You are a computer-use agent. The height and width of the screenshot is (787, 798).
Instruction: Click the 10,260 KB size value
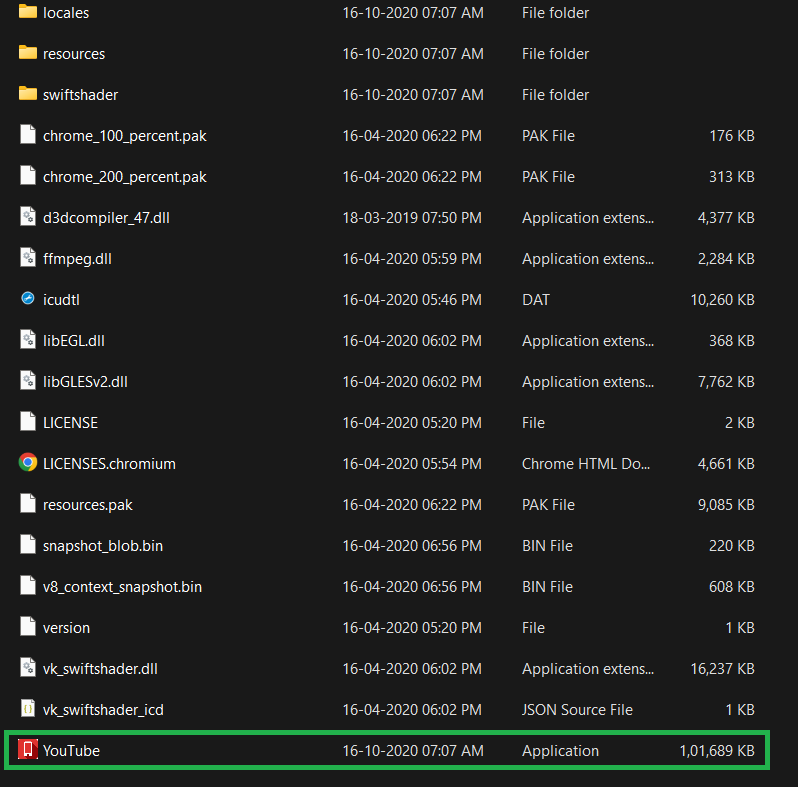click(x=722, y=300)
